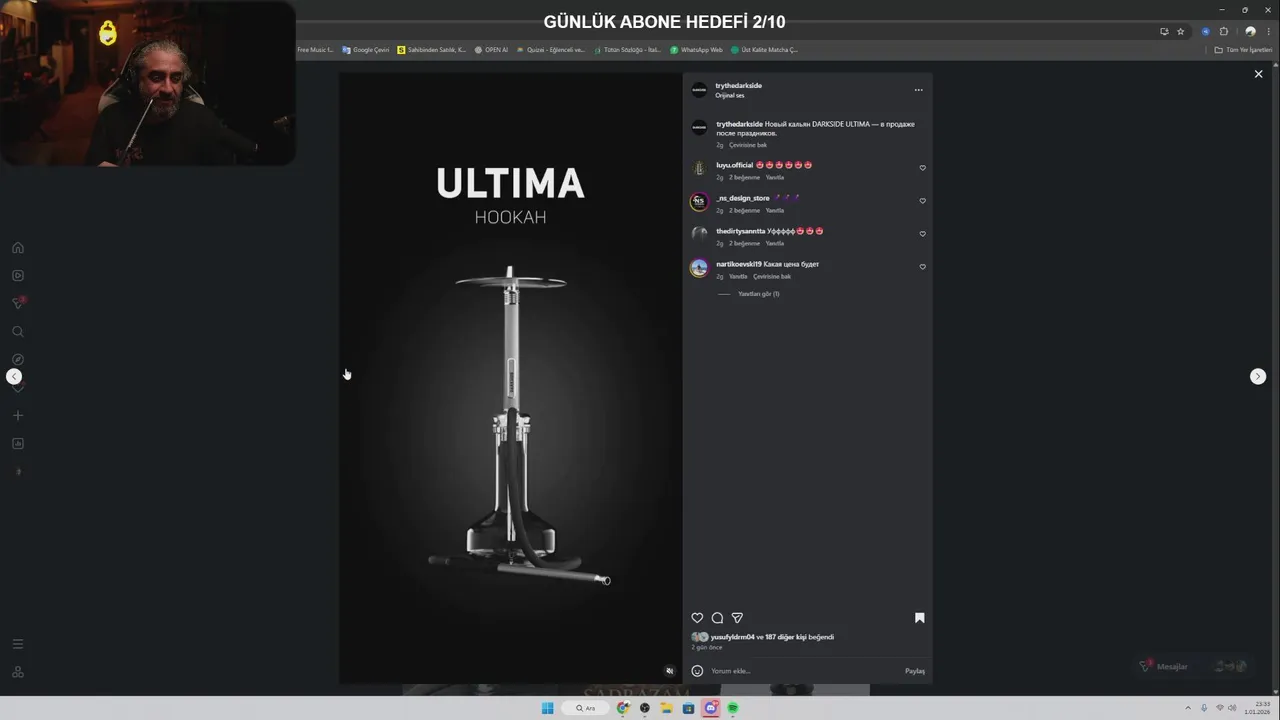Open File Explorer from the taskbar

click(666, 708)
